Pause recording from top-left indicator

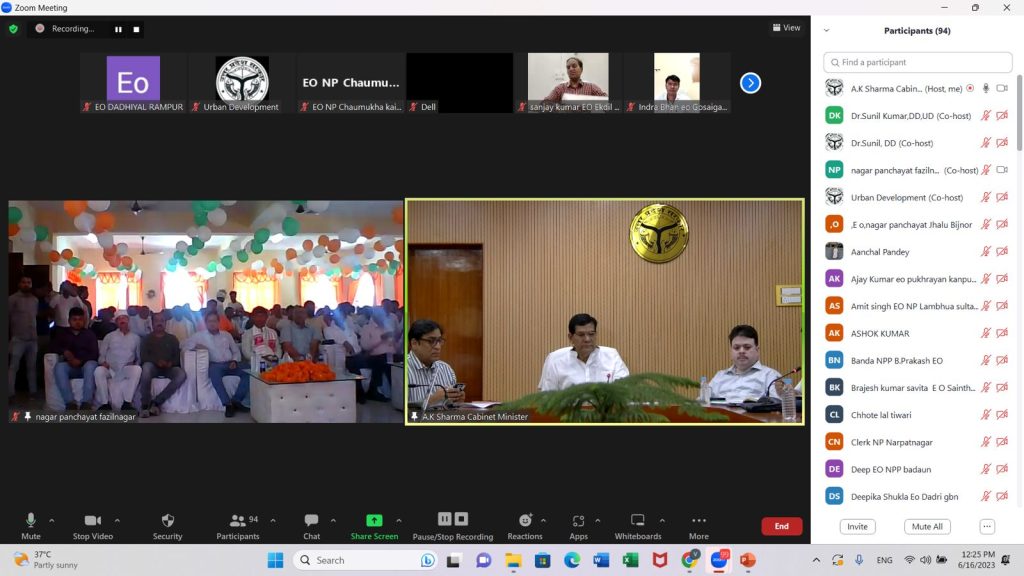(x=118, y=29)
